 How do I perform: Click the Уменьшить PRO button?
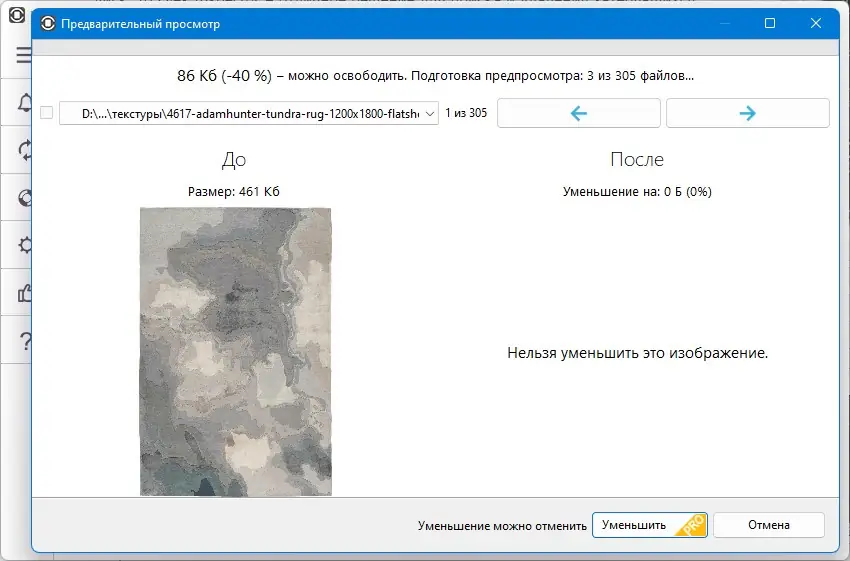point(649,525)
